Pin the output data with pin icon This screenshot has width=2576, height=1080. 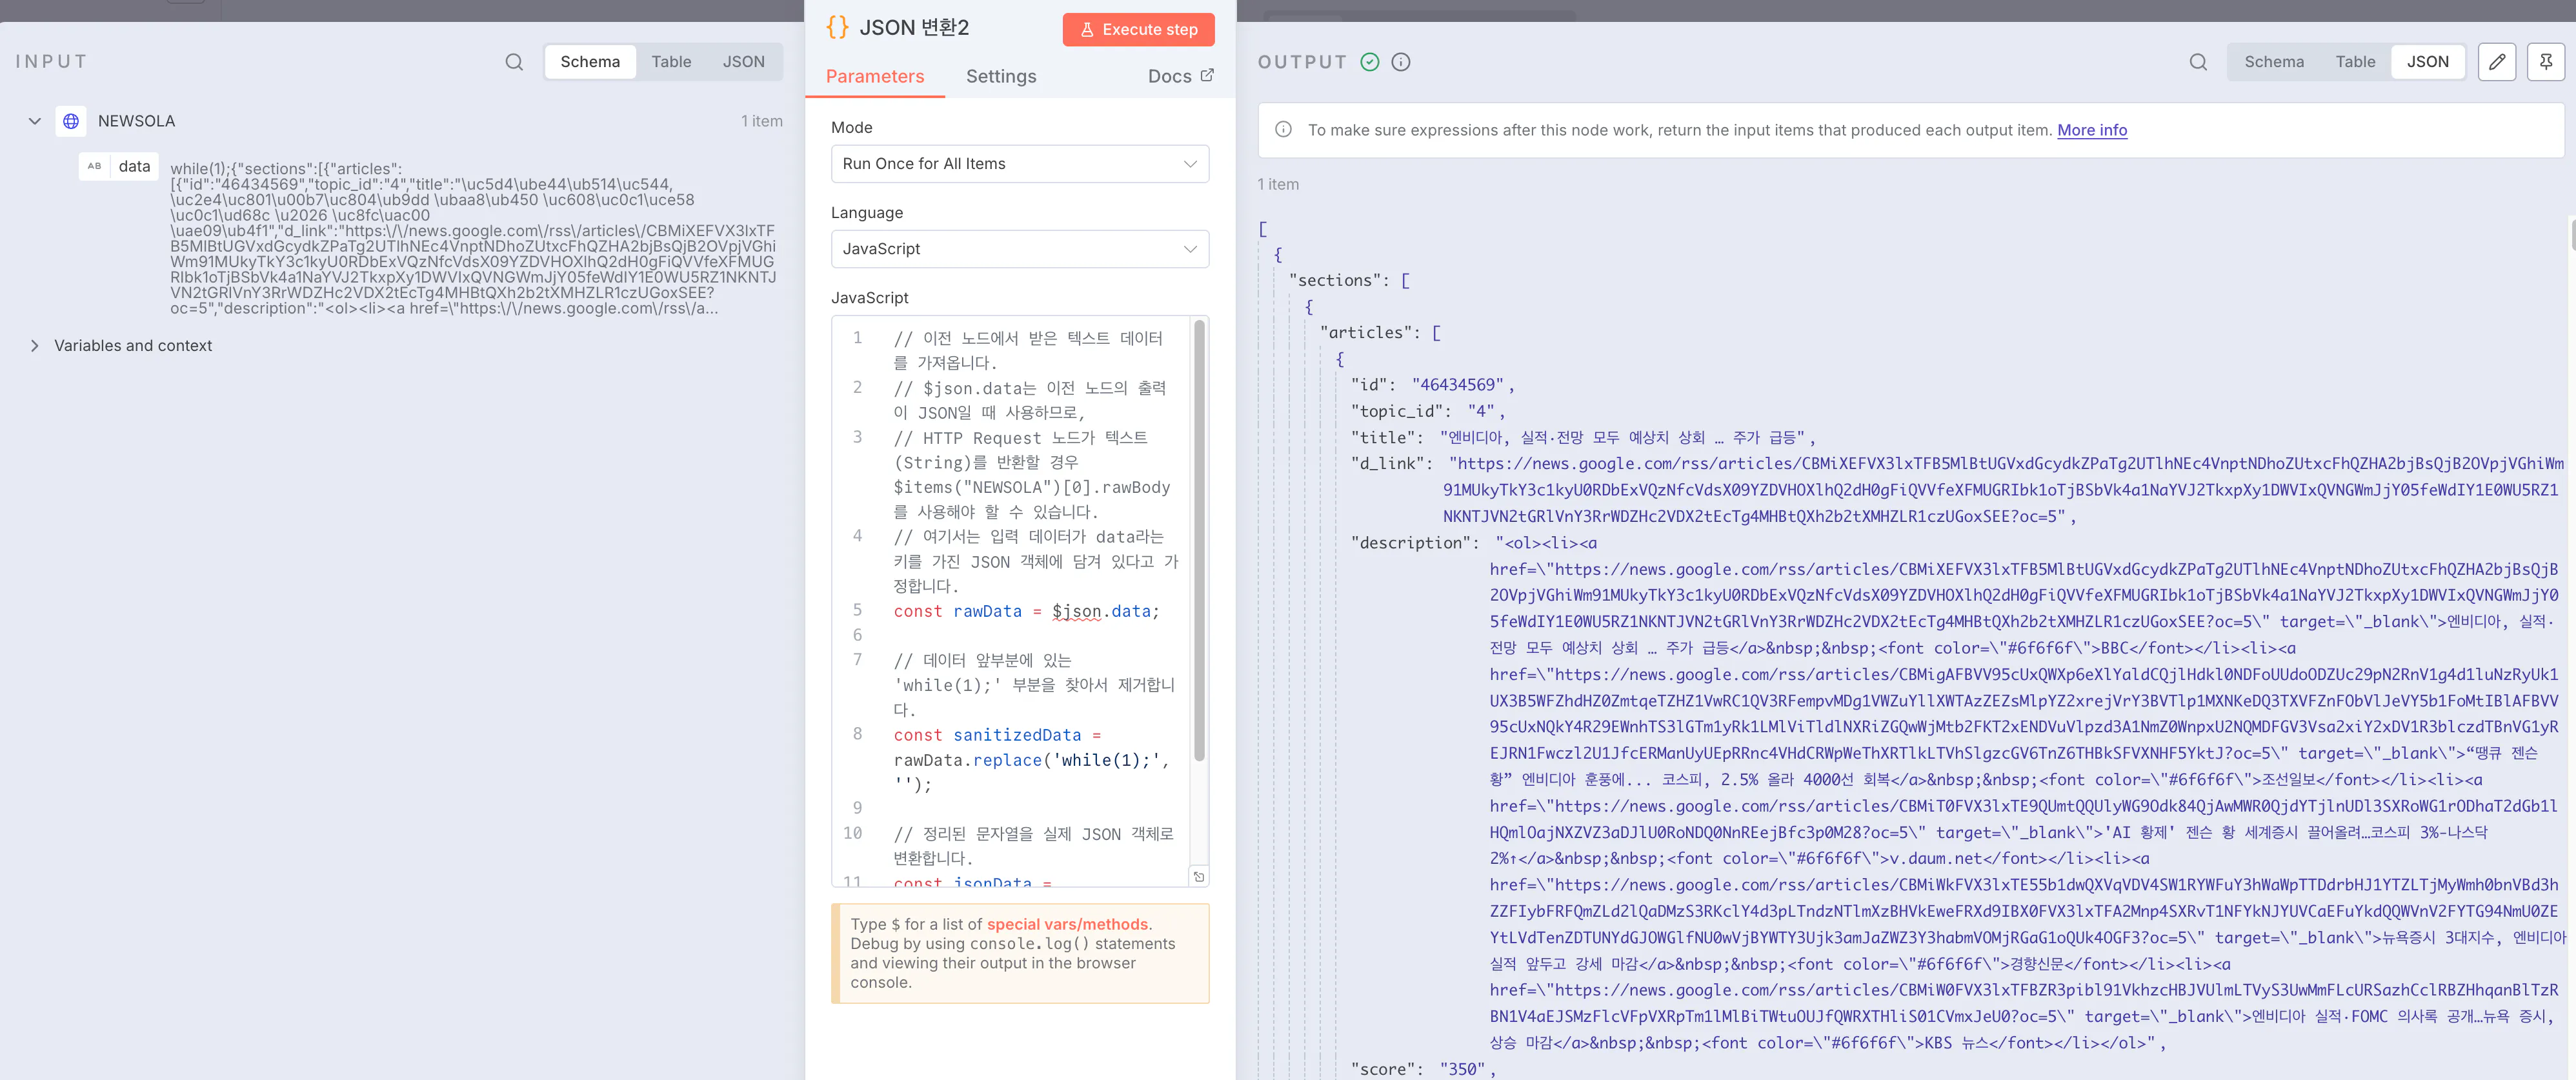[x=2545, y=62]
